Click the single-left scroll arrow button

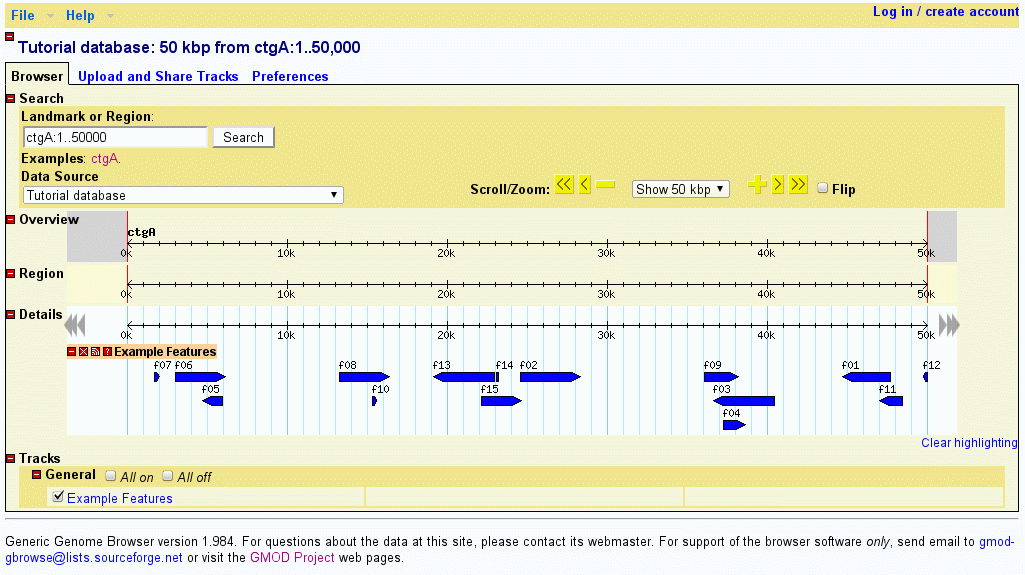point(585,185)
